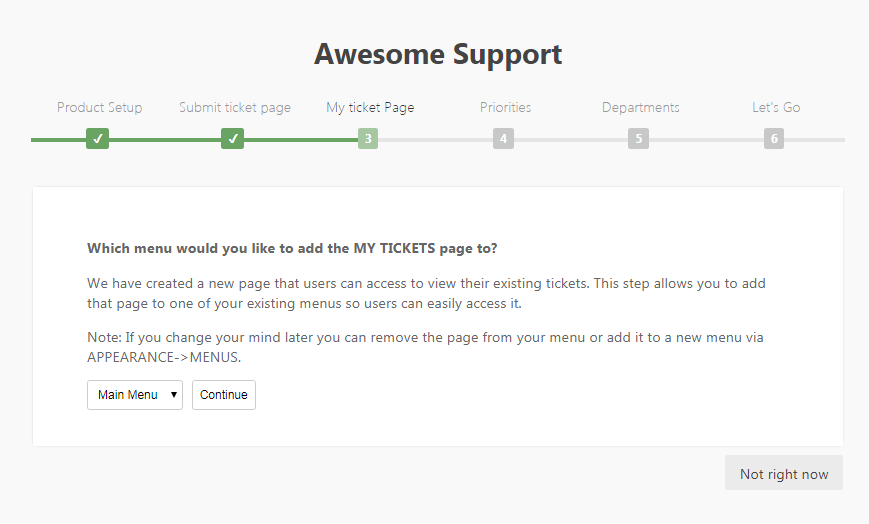
Task: Click the step 6 number badge
Action: (x=773, y=139)
